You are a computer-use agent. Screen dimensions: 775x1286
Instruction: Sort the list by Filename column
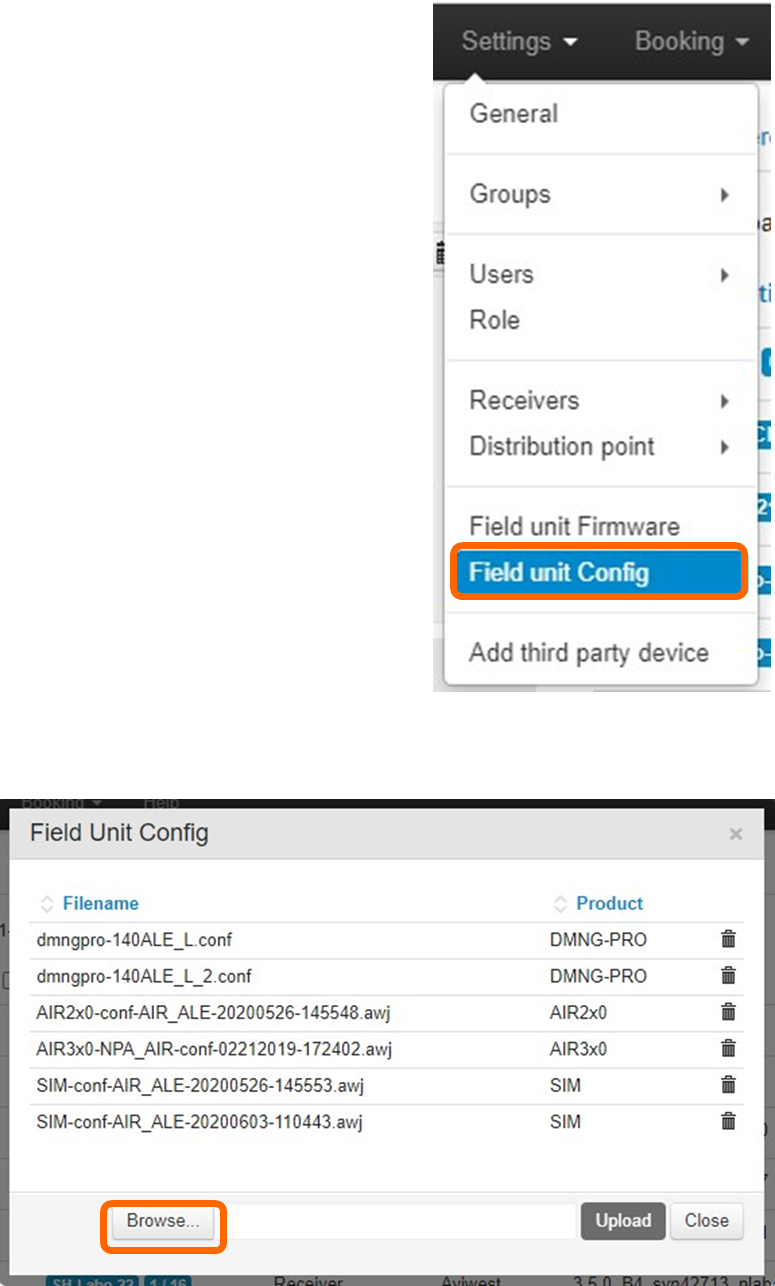click(100, 903)
